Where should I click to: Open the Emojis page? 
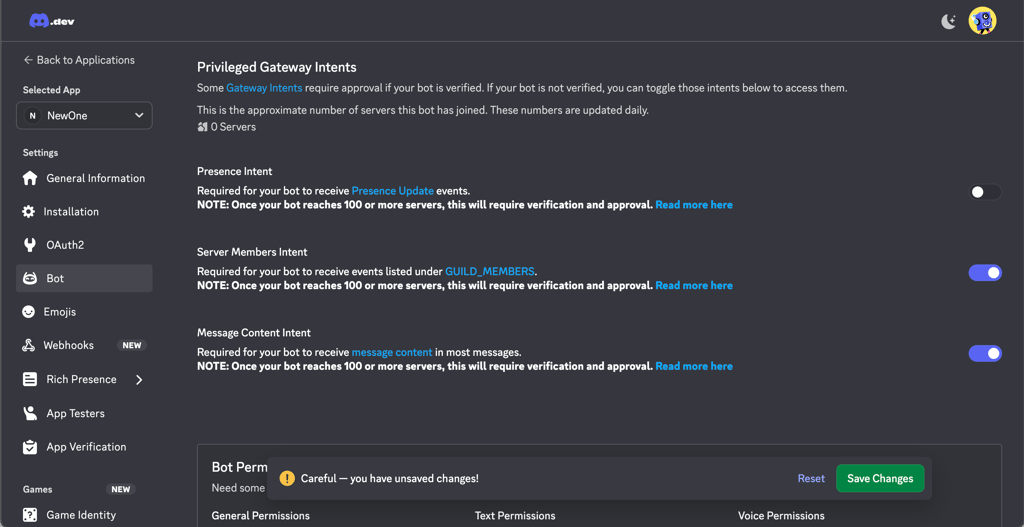[x=84, y=312]
